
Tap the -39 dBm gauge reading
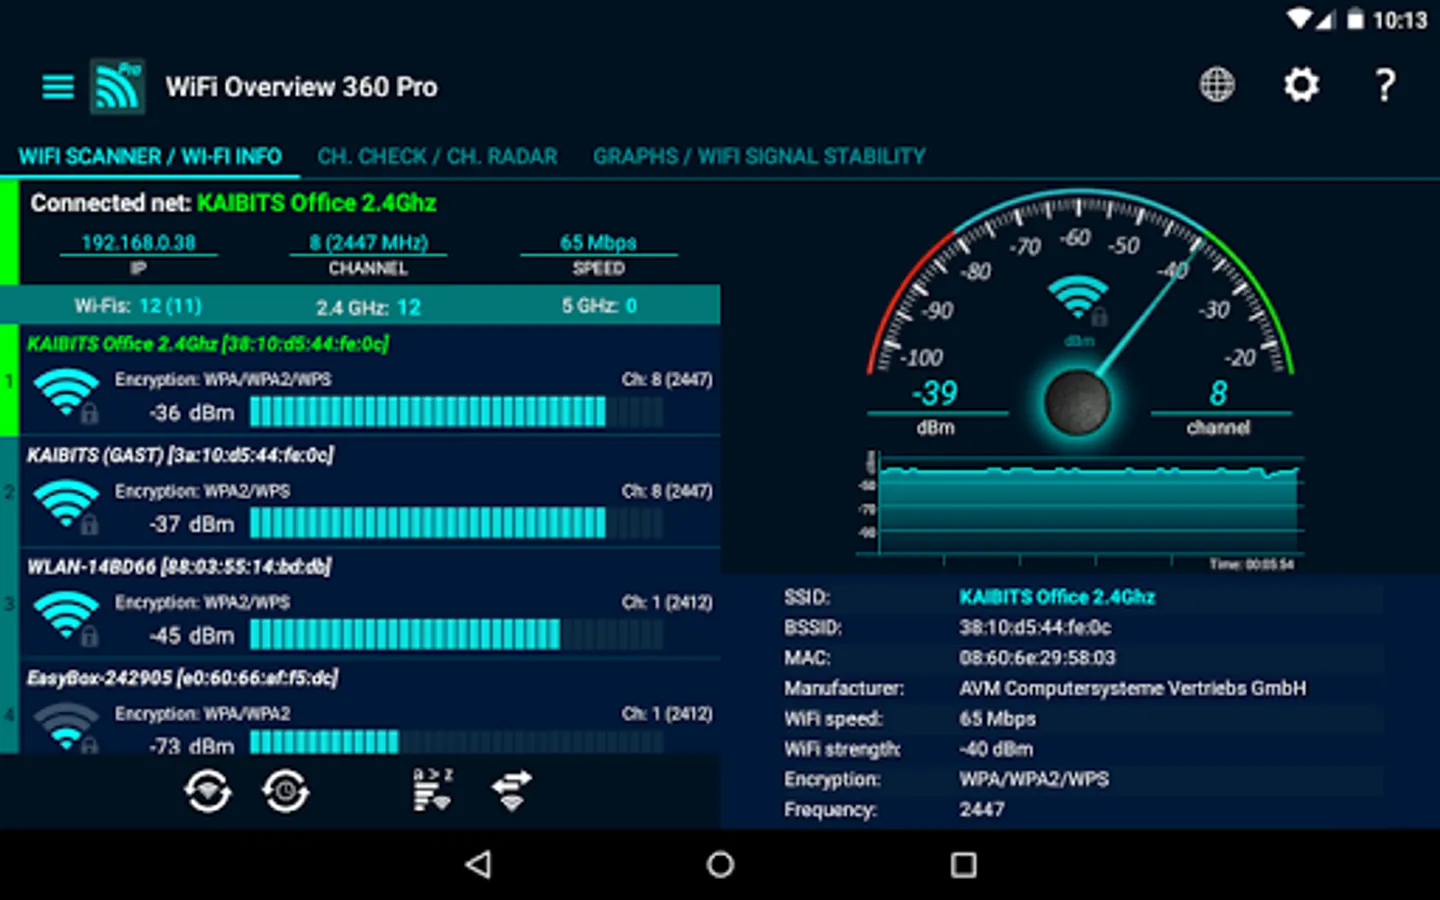[935, 393]
